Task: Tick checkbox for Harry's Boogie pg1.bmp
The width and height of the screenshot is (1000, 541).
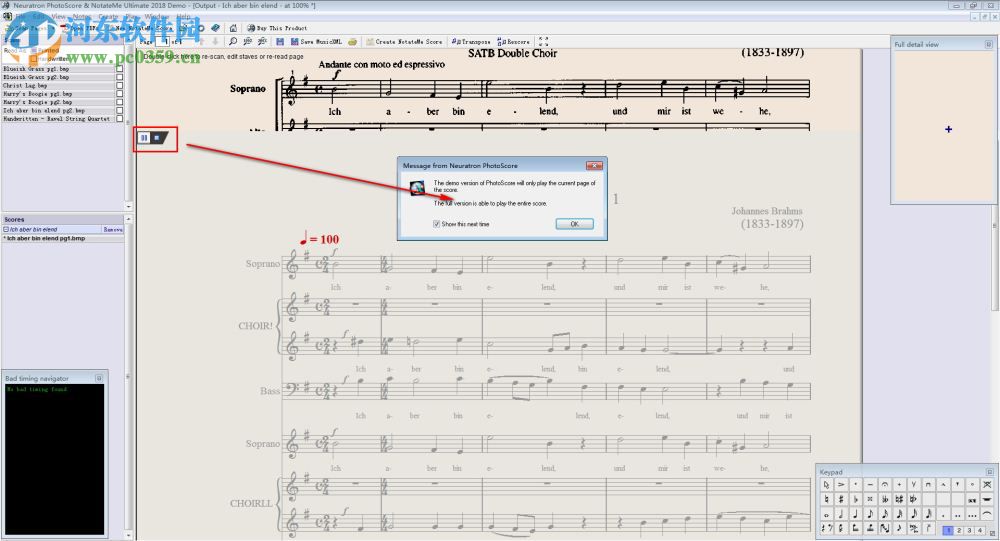Action: click(119, 94)
